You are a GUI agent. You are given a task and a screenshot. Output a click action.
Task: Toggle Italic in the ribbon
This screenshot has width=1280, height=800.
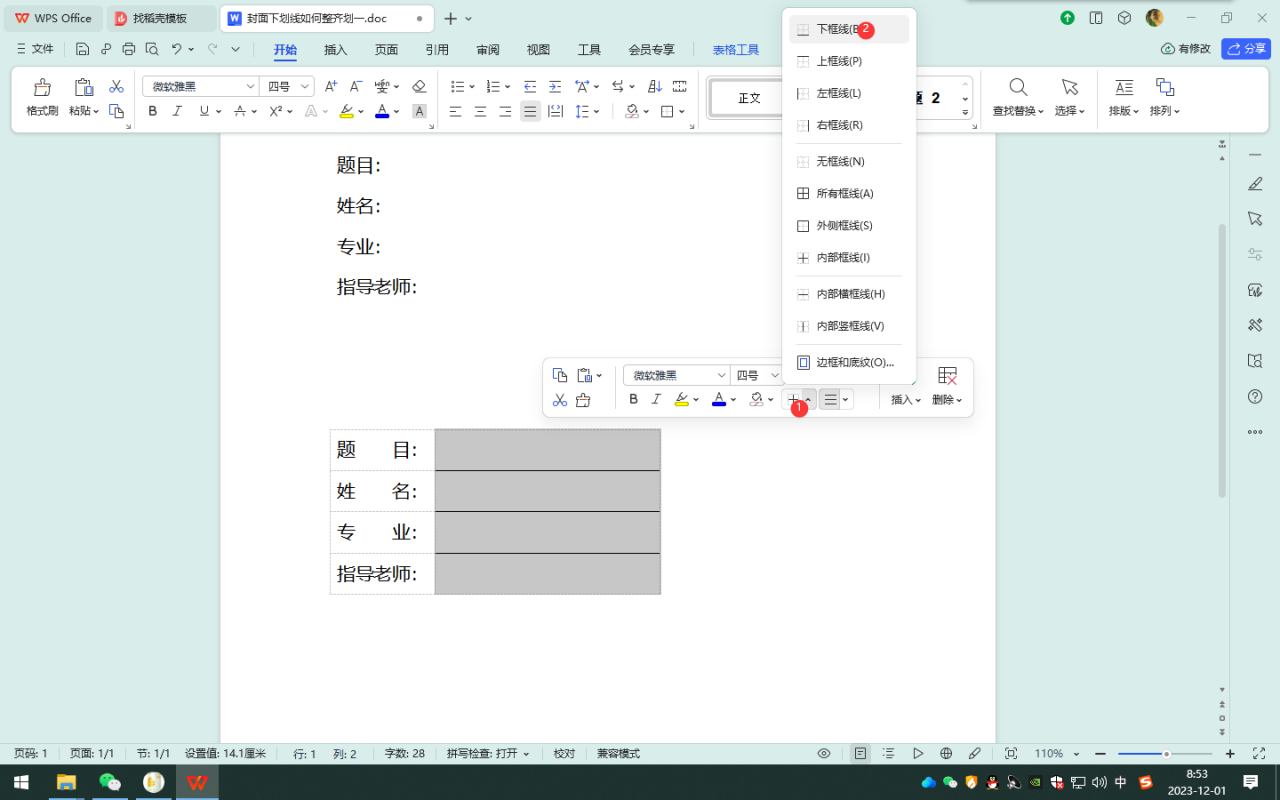click(178, 112)
